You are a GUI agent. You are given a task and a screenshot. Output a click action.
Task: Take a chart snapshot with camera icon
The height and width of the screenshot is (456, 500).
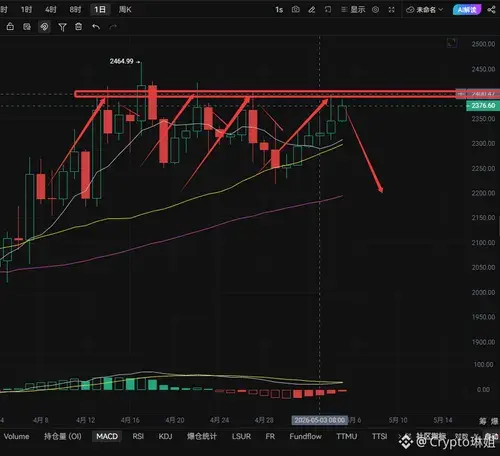tap(296, 10)
